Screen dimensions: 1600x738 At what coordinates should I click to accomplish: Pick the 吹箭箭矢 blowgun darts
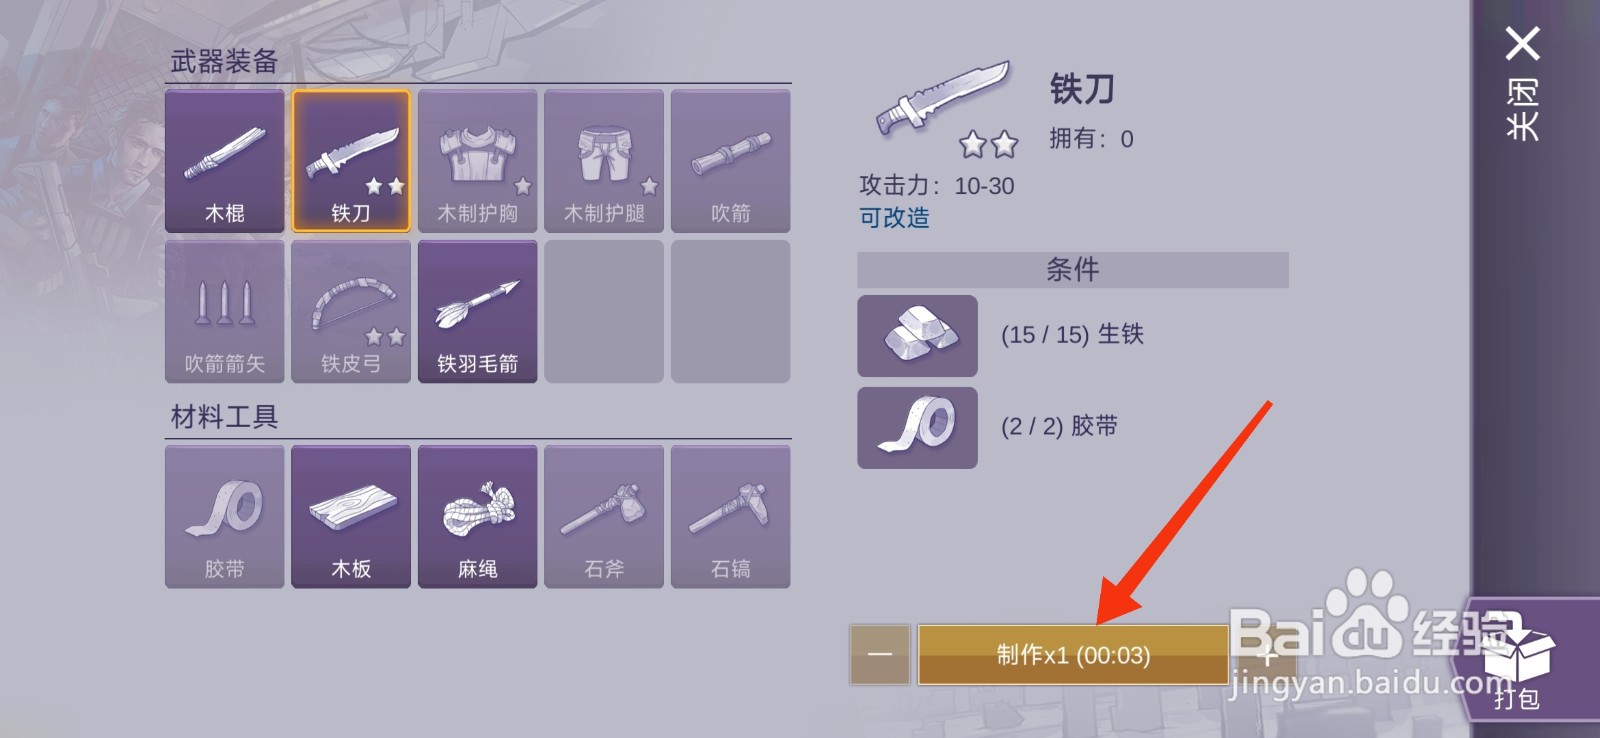[224, 311]
